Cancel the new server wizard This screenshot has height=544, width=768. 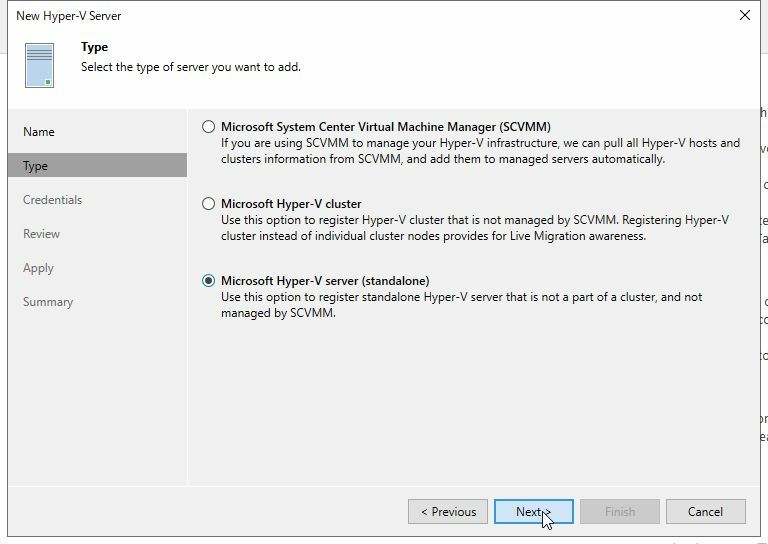click(705, 512)
